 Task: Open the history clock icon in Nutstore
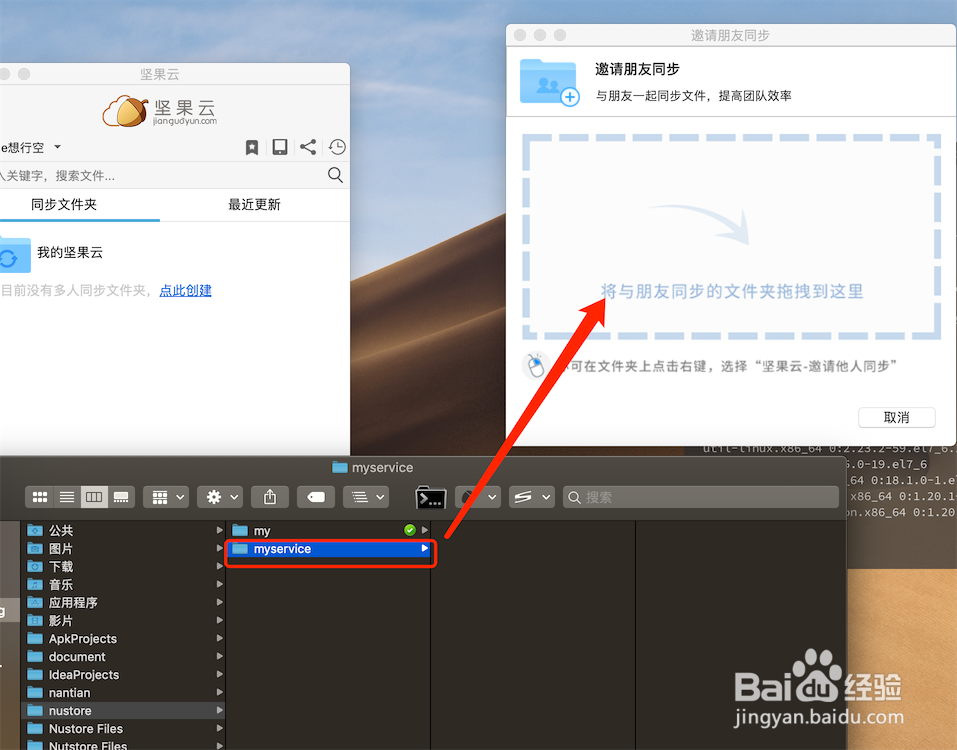[x=337, y=147]
